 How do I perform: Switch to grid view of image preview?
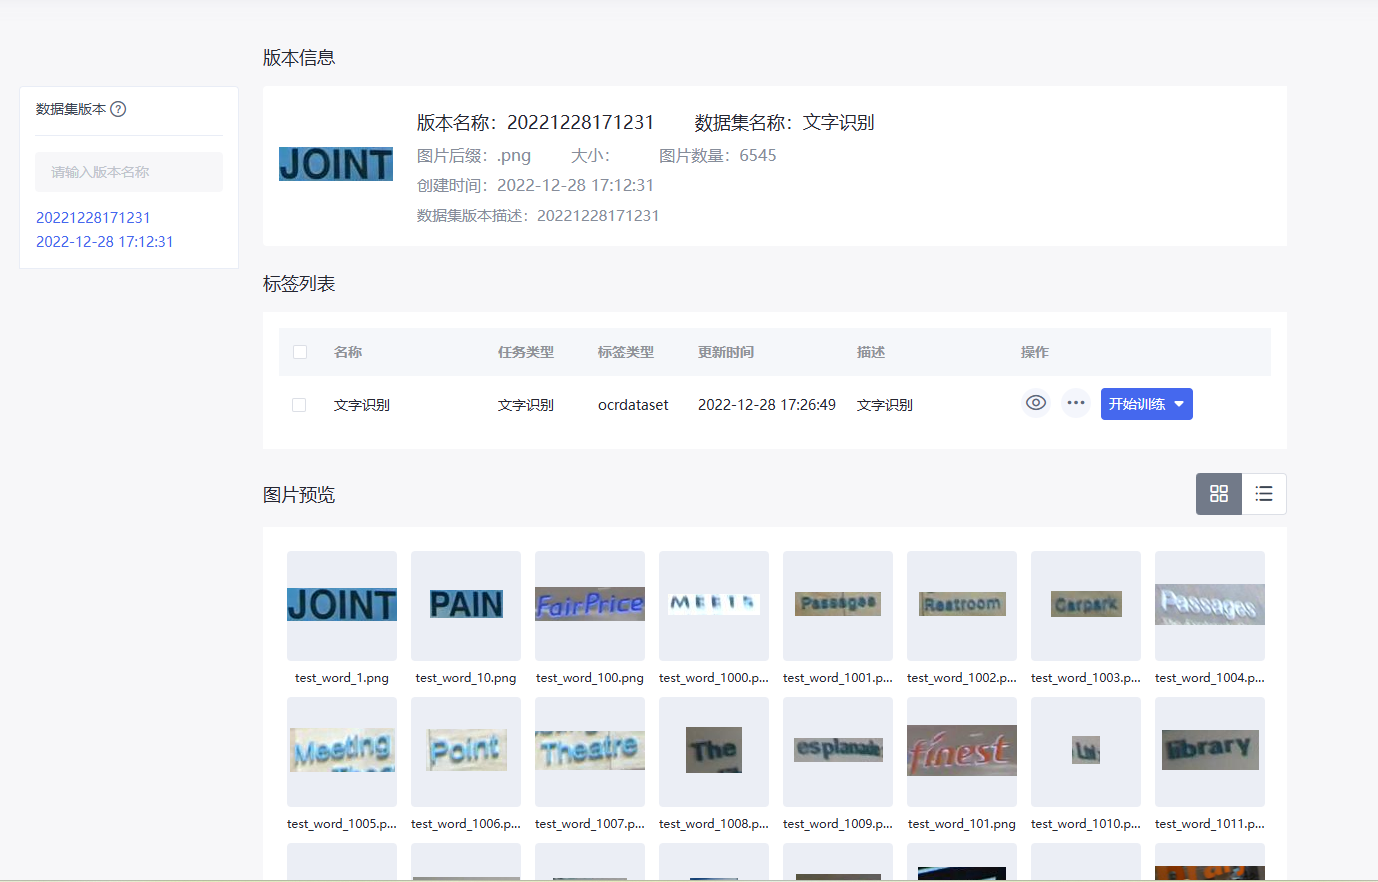[1219, 494]
